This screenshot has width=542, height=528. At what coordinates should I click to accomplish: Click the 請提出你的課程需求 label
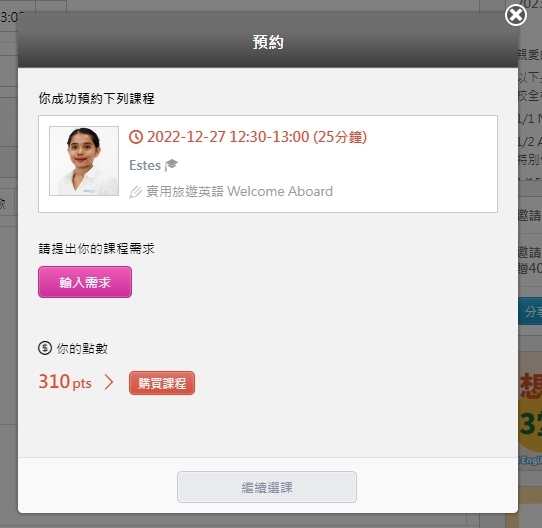[96, 249]
